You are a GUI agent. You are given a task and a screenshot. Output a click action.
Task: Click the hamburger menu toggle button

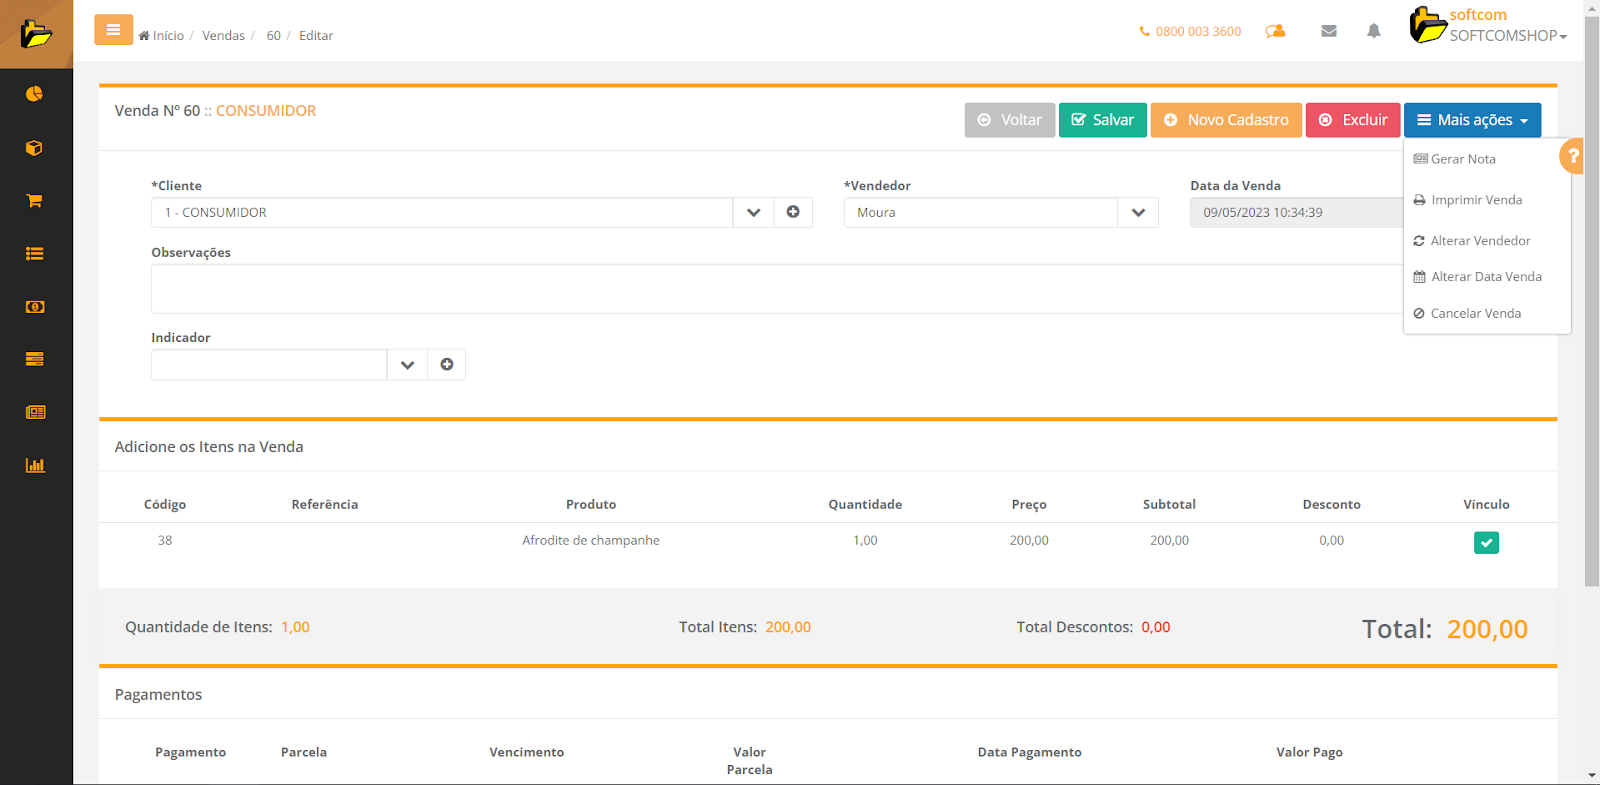[113, 30]
